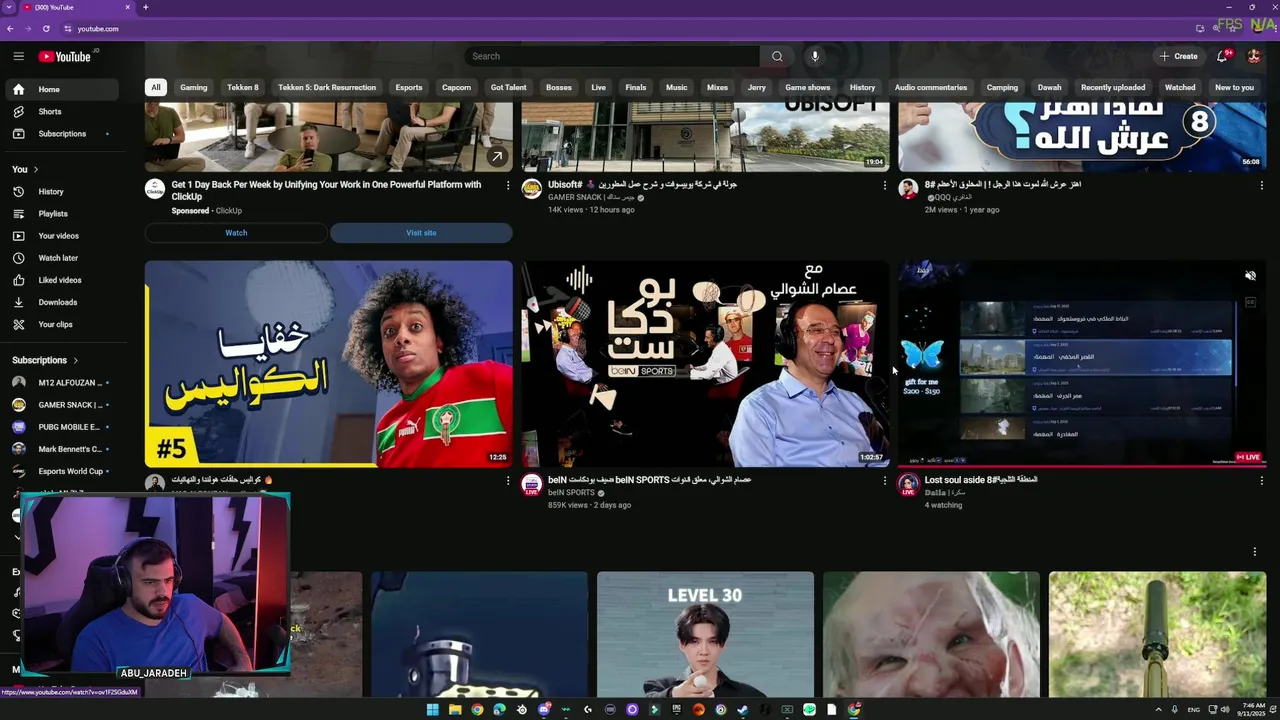This screenshot has width=1280, height=720.
Task: Select the Watched filter chip
Action: 1180,87
